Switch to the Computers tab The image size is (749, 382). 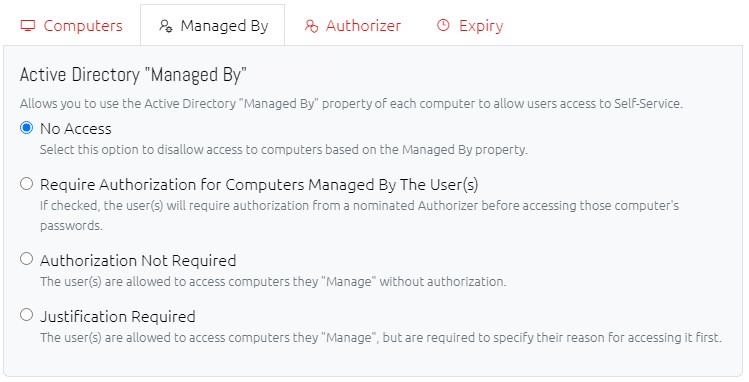(71, 25)
